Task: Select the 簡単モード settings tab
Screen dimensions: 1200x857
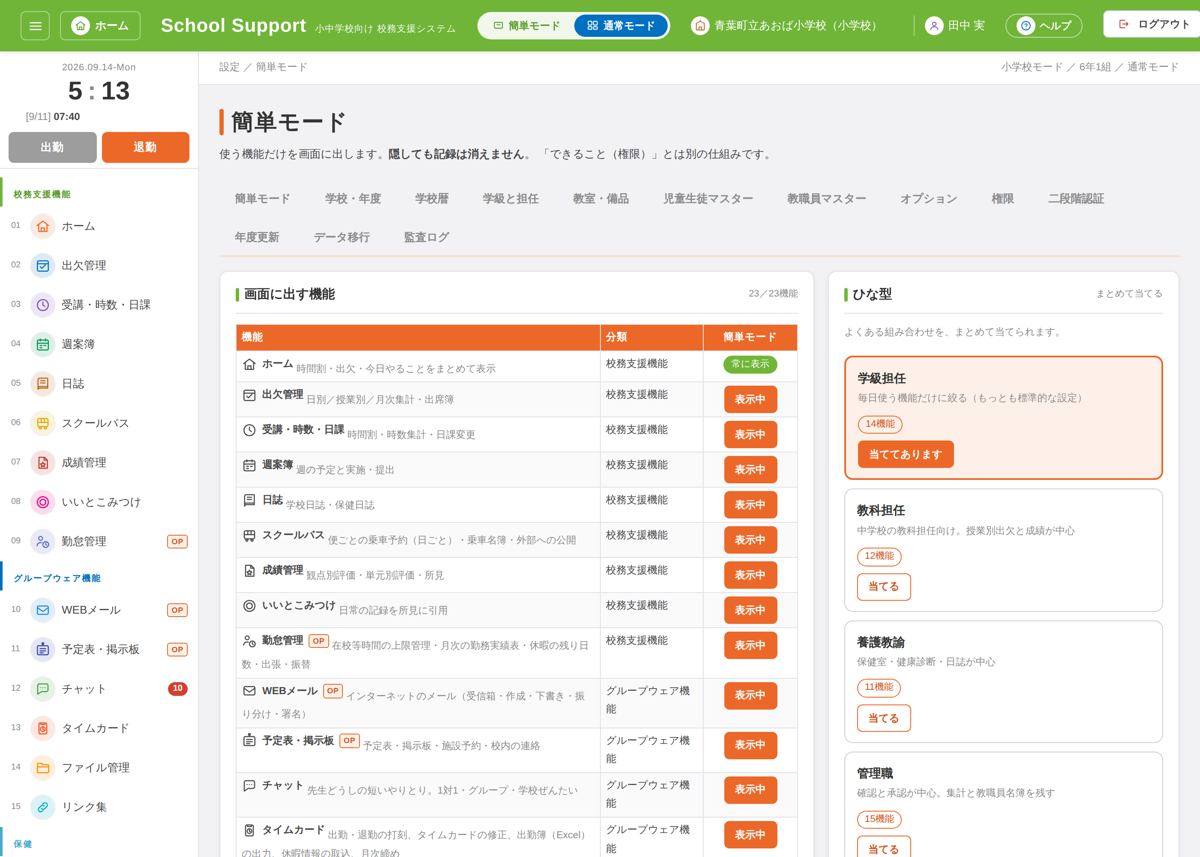Action: pos(262,199)
